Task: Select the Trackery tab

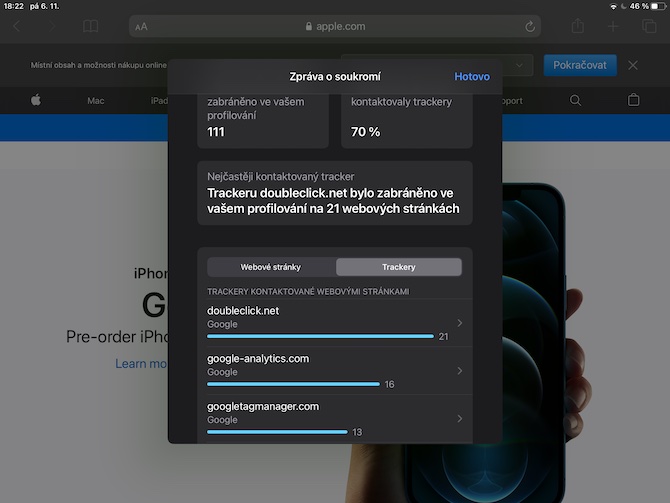Action: pos(399,267)
